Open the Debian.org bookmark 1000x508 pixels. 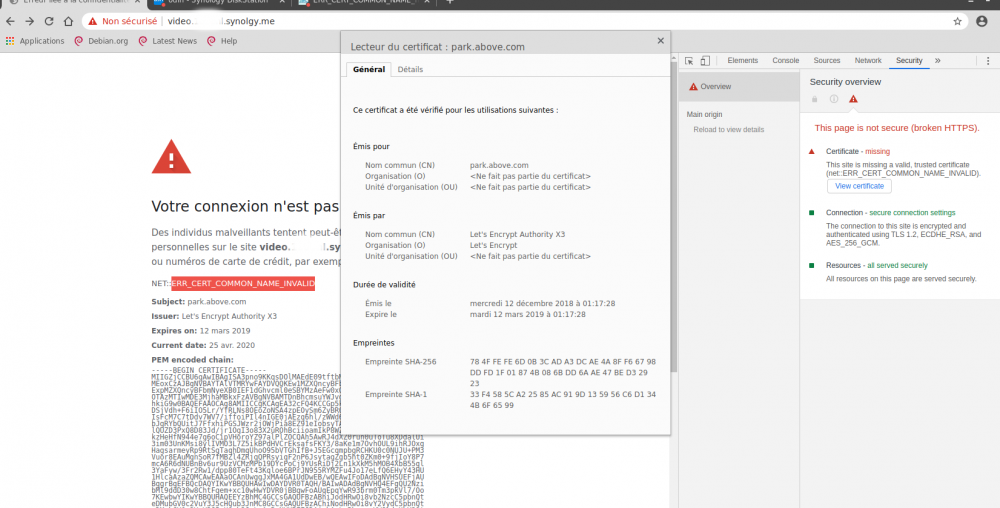tap(100, 41)
